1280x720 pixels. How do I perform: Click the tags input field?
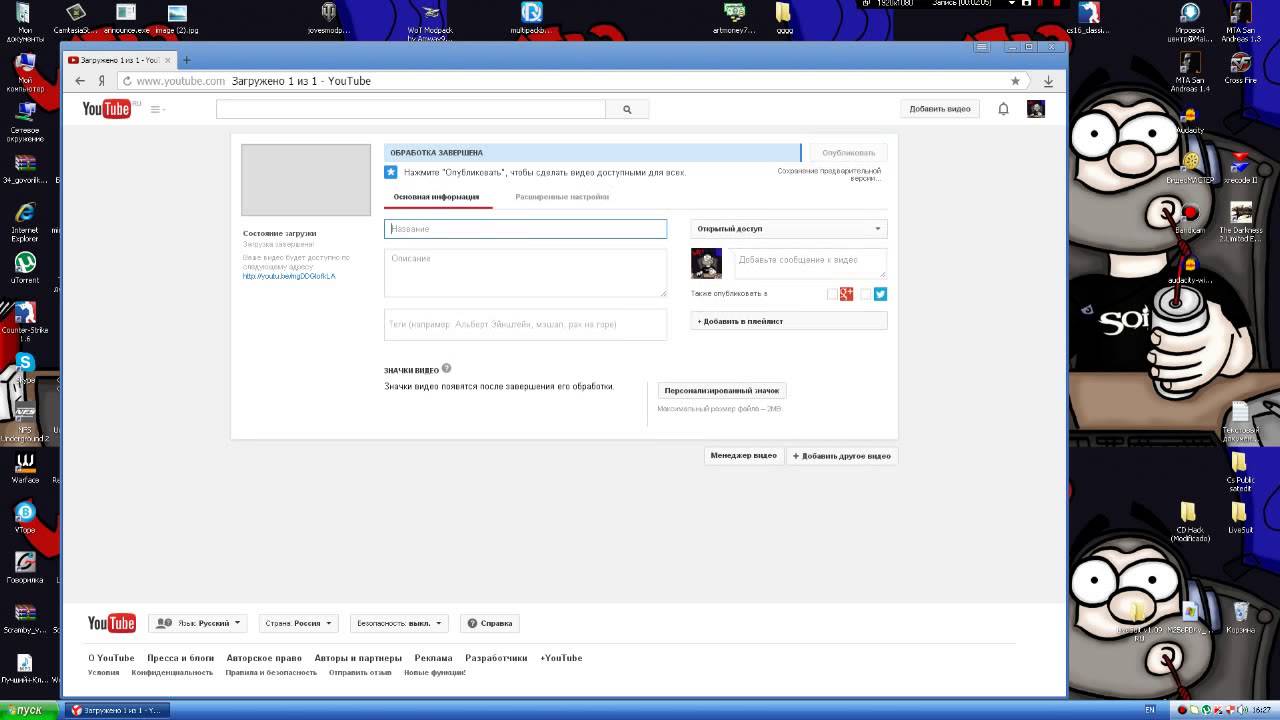pos(525,324)
